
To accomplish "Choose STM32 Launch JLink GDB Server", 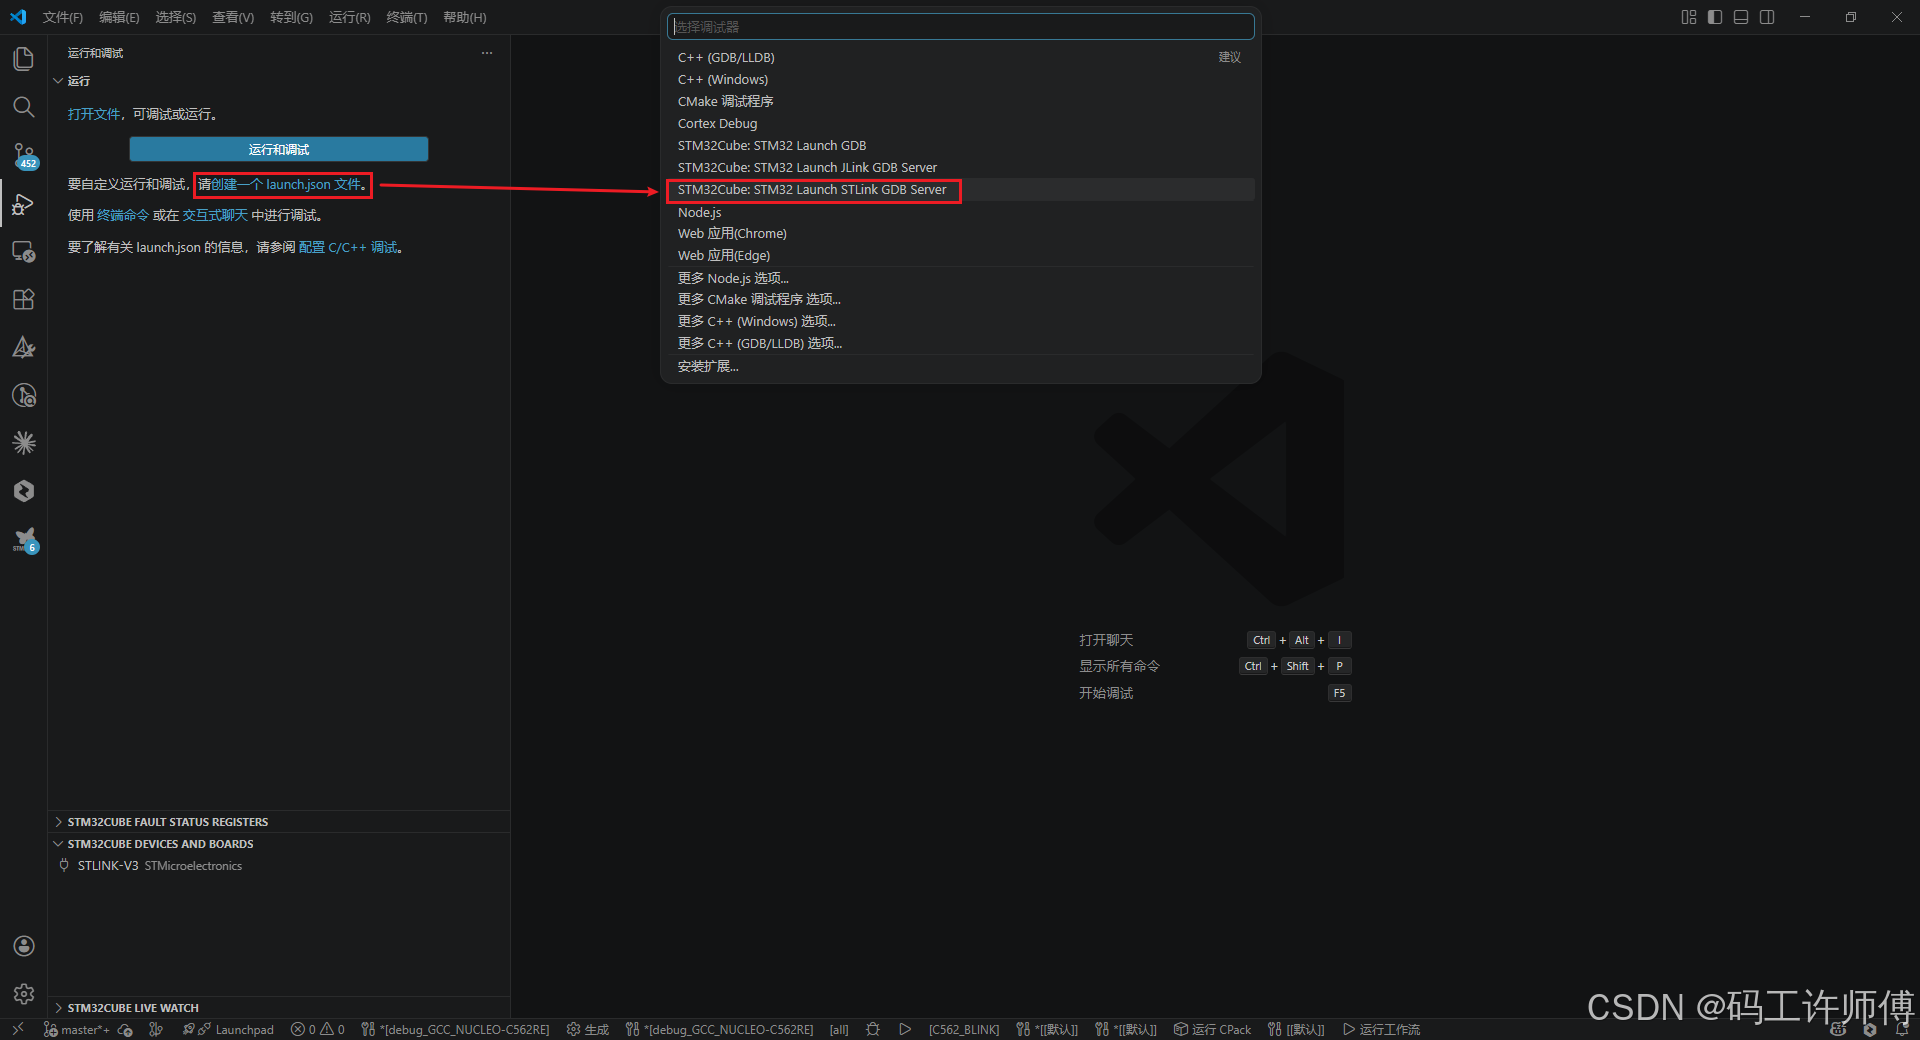I will pos(961,167).
